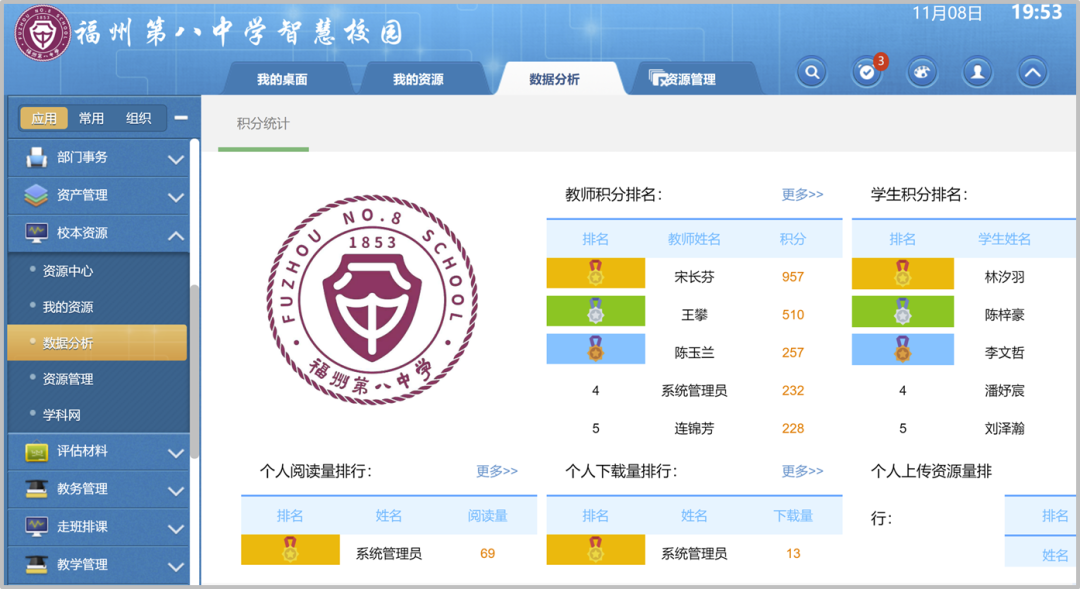
Task: Click student name 潘妤宸
Action: click(1004, 391)
